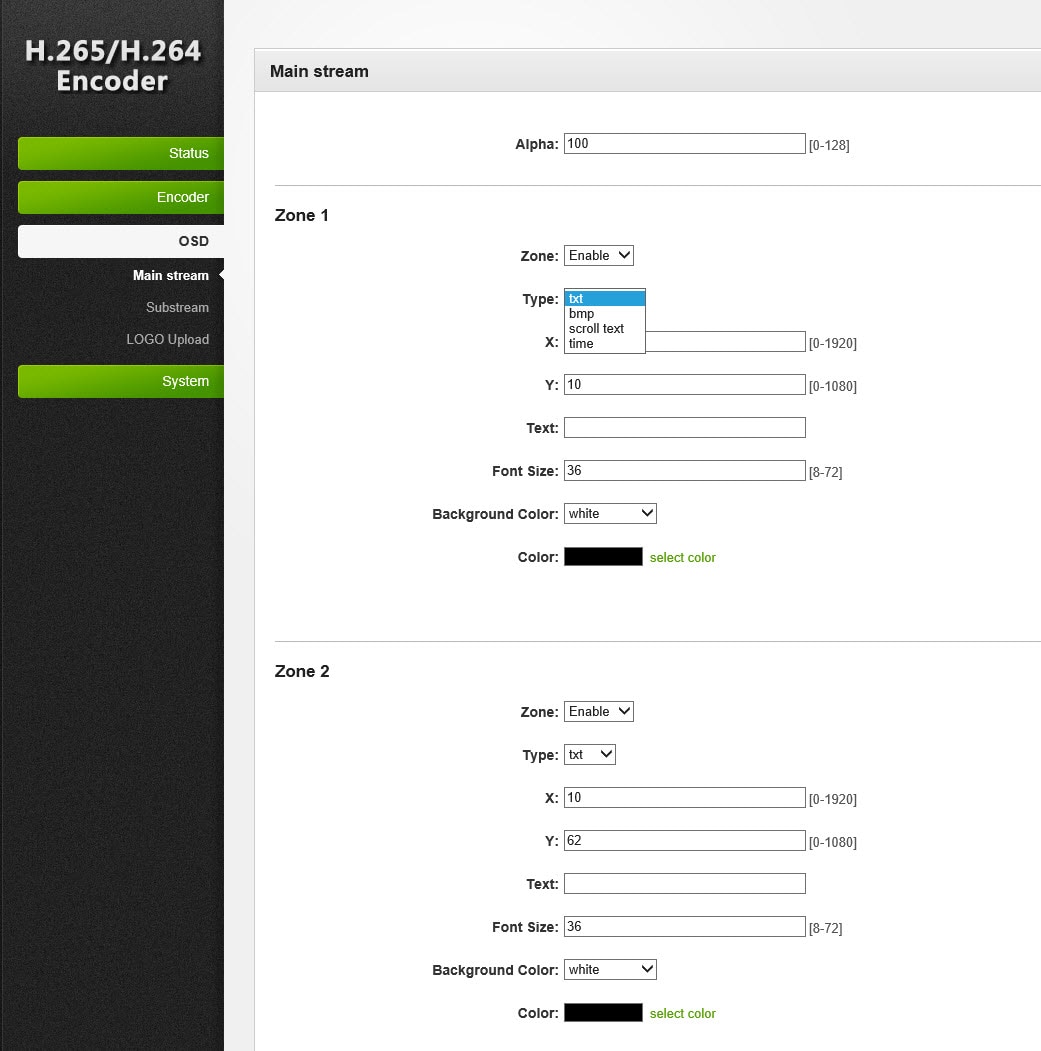Open the System menu section
1041x1051 pixels.
(x=121, y=381)
